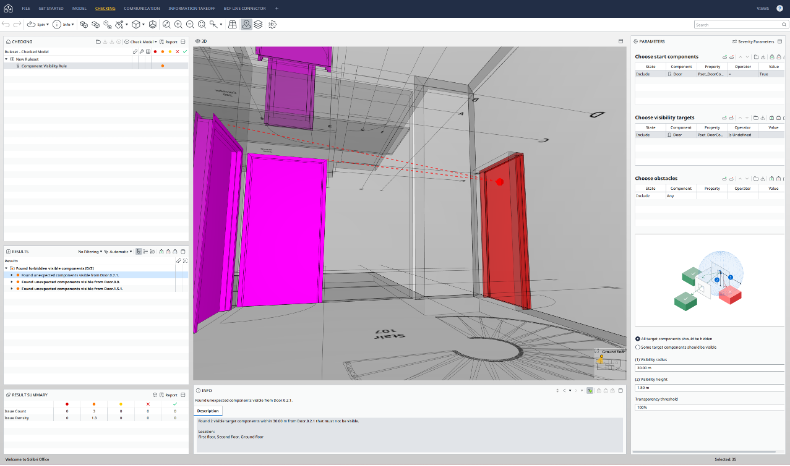Click the Description tab in Info panel
Image resolution: width=790 pixels, height=466 pixels.
click(209, 410)
